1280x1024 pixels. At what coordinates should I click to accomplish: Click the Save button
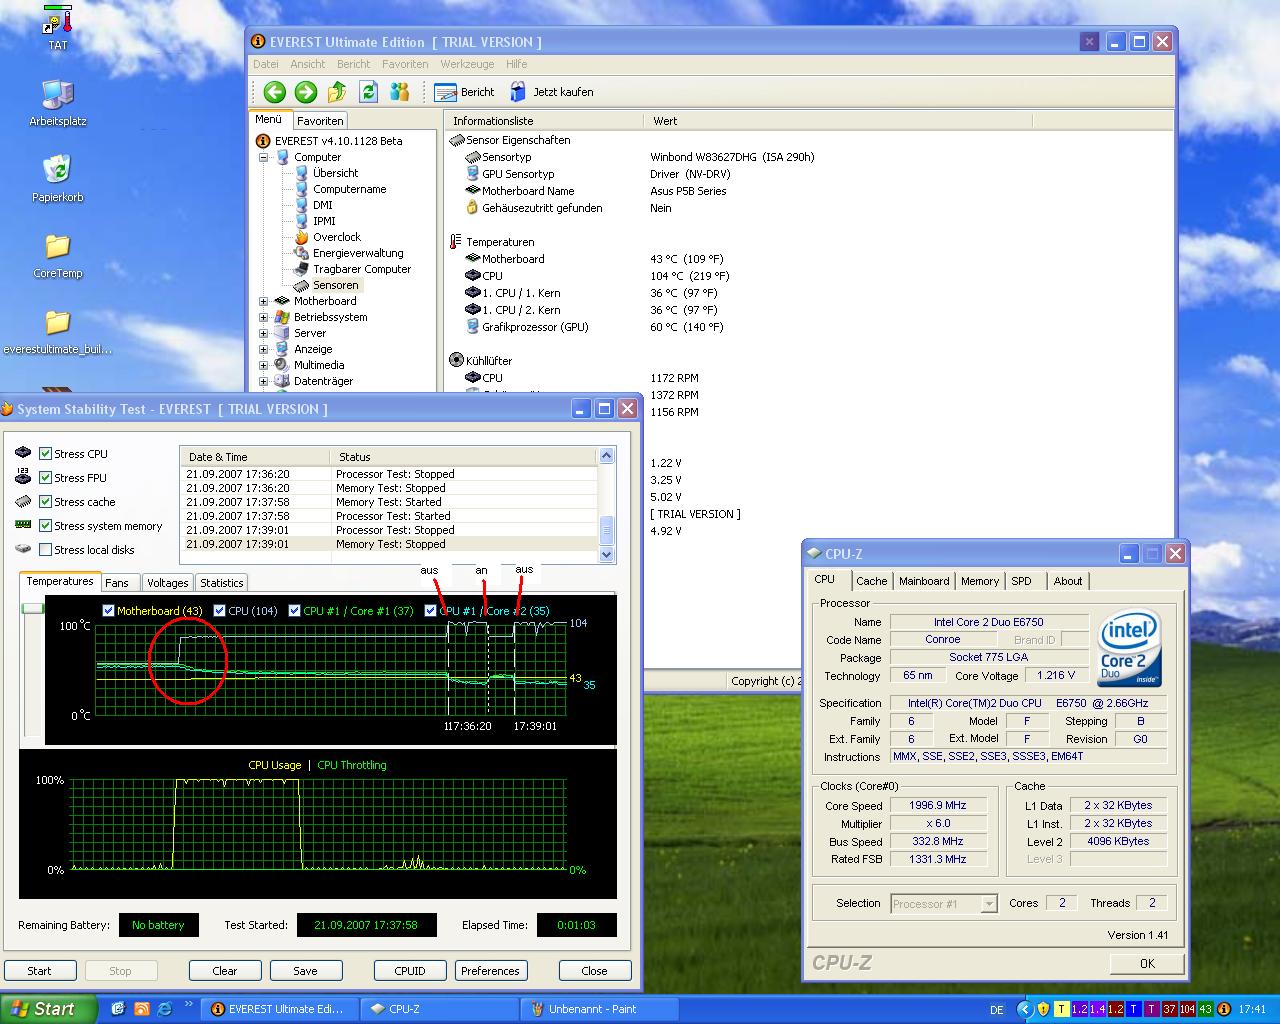(x=305, y=971)
